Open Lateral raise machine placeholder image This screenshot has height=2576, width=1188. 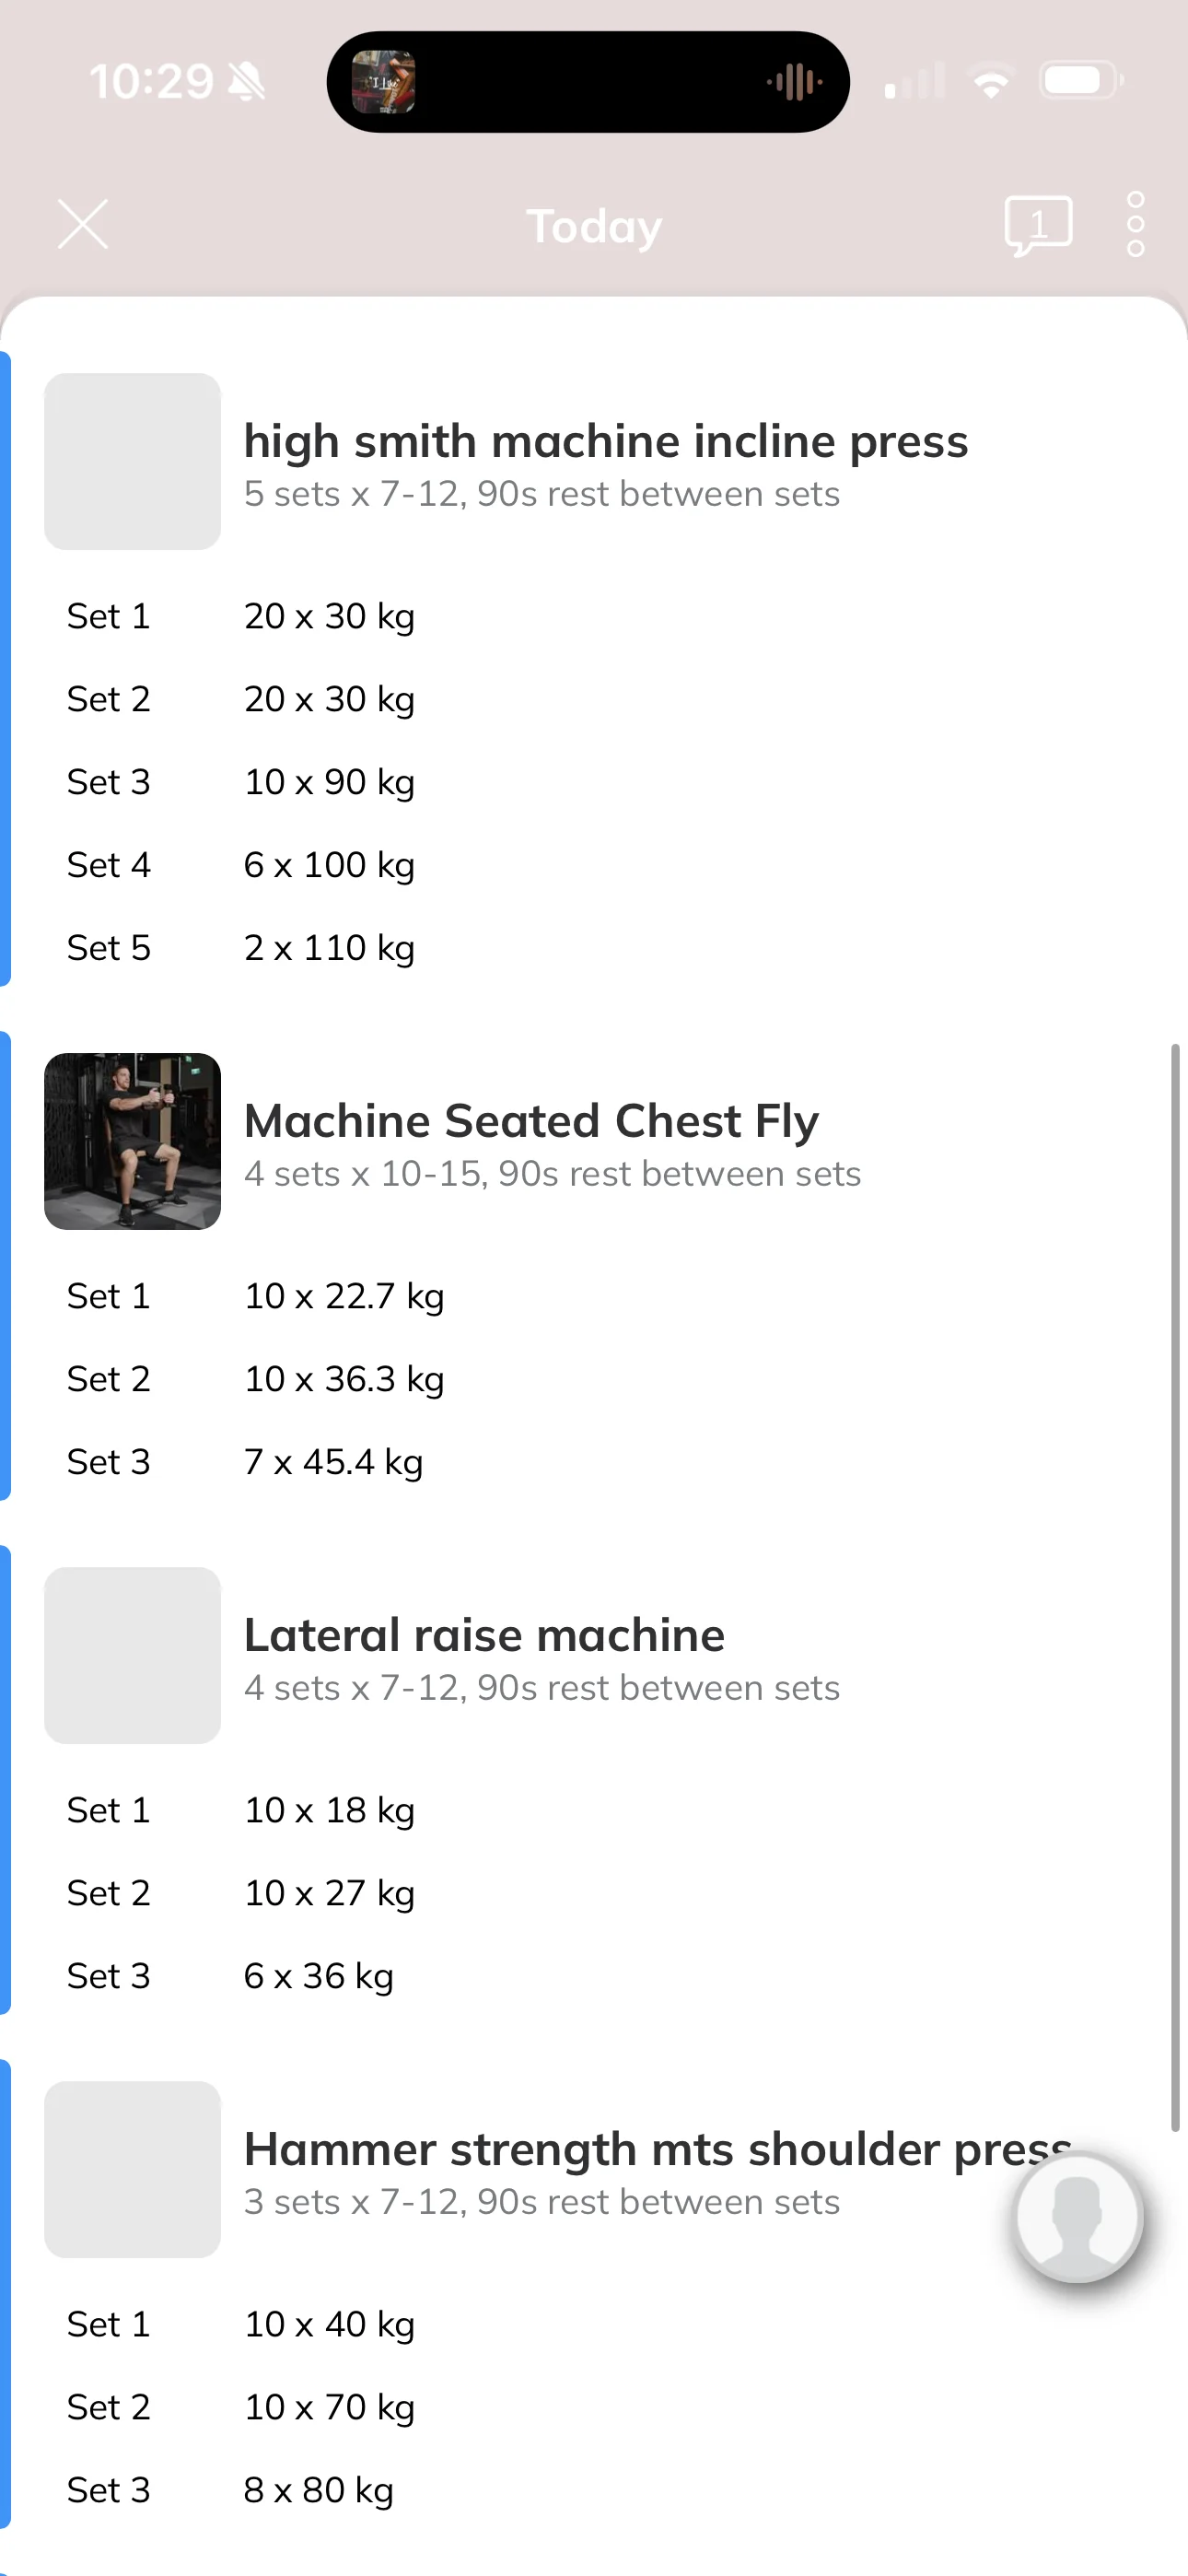(132, 1655)
